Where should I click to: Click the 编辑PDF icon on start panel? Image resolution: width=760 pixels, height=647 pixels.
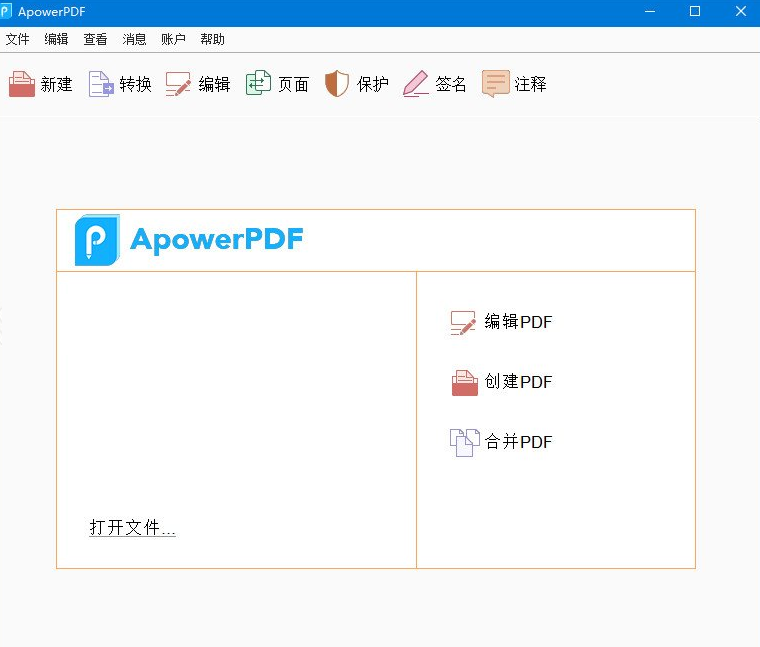[x=463, y=323]
